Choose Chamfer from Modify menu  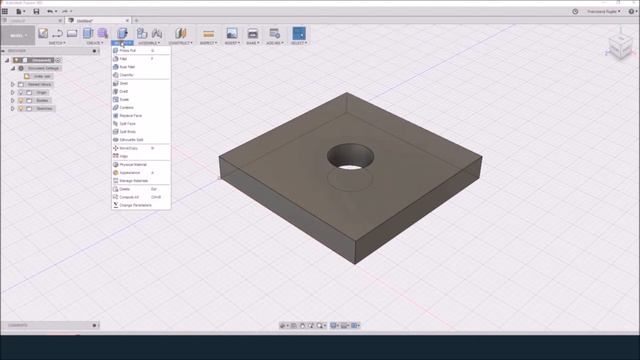[x=141, y=75]
